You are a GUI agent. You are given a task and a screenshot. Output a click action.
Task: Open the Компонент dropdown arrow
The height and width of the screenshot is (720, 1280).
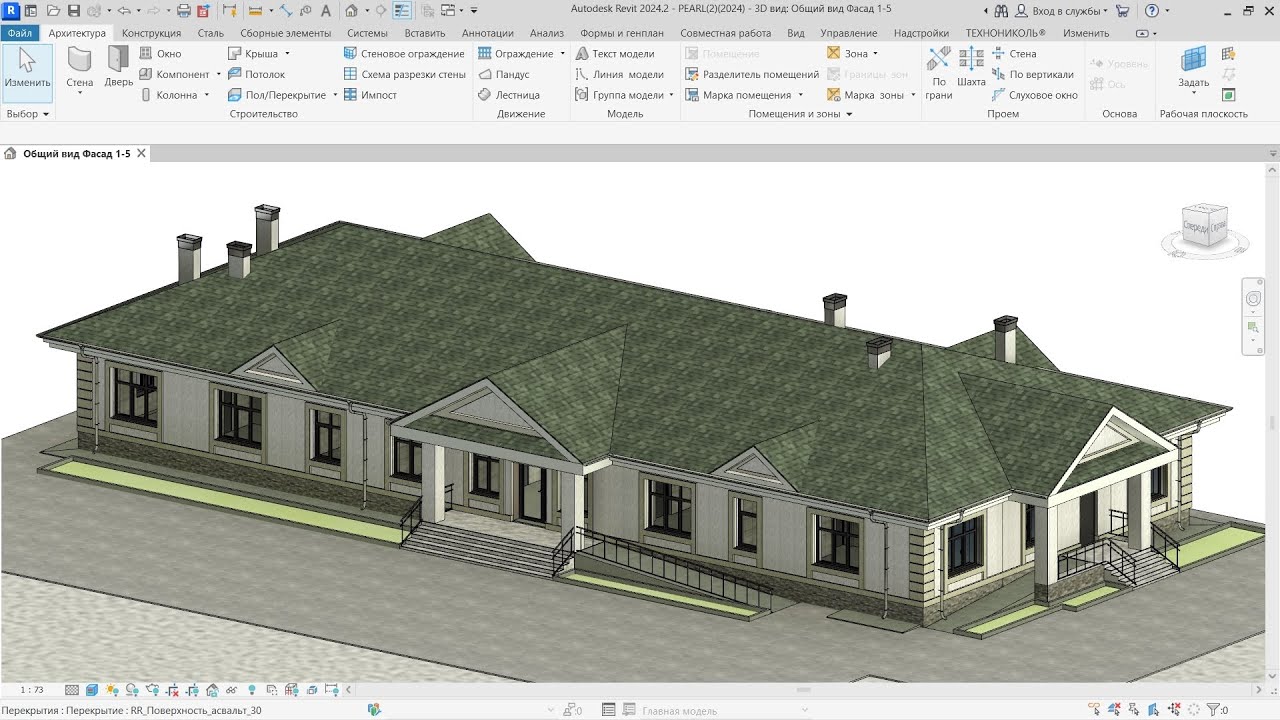click(218, 74)
